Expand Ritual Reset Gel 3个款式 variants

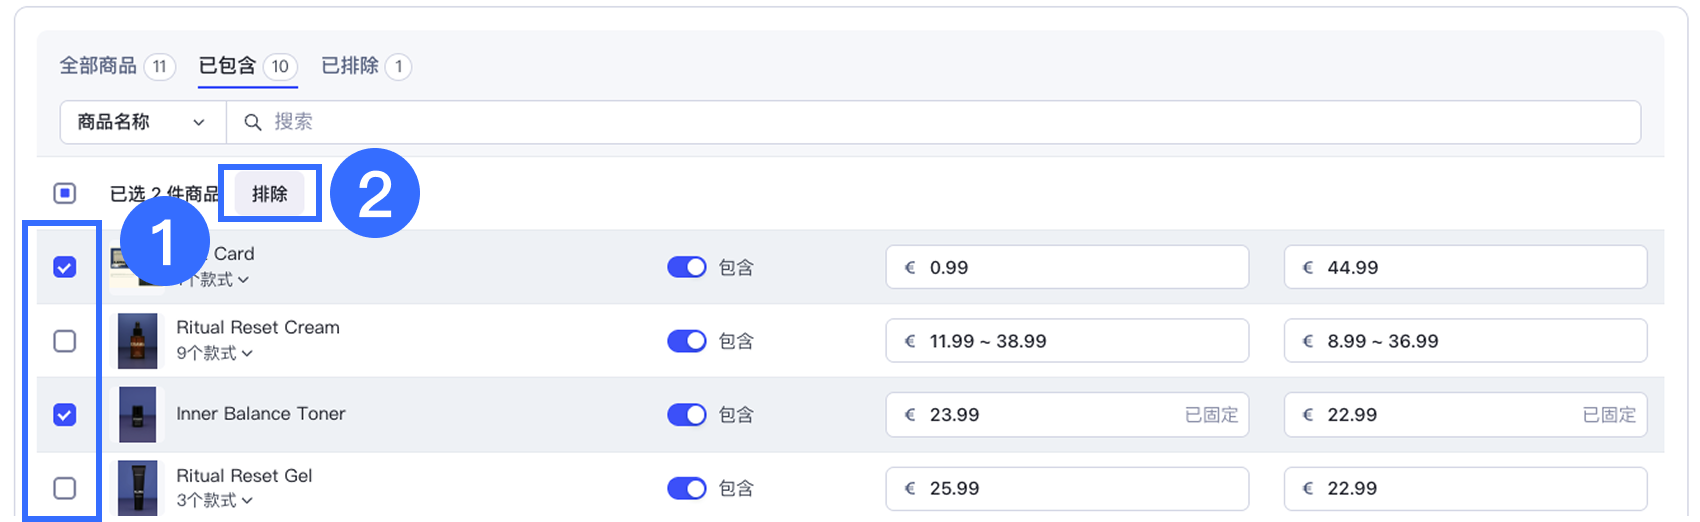[214, 500]
